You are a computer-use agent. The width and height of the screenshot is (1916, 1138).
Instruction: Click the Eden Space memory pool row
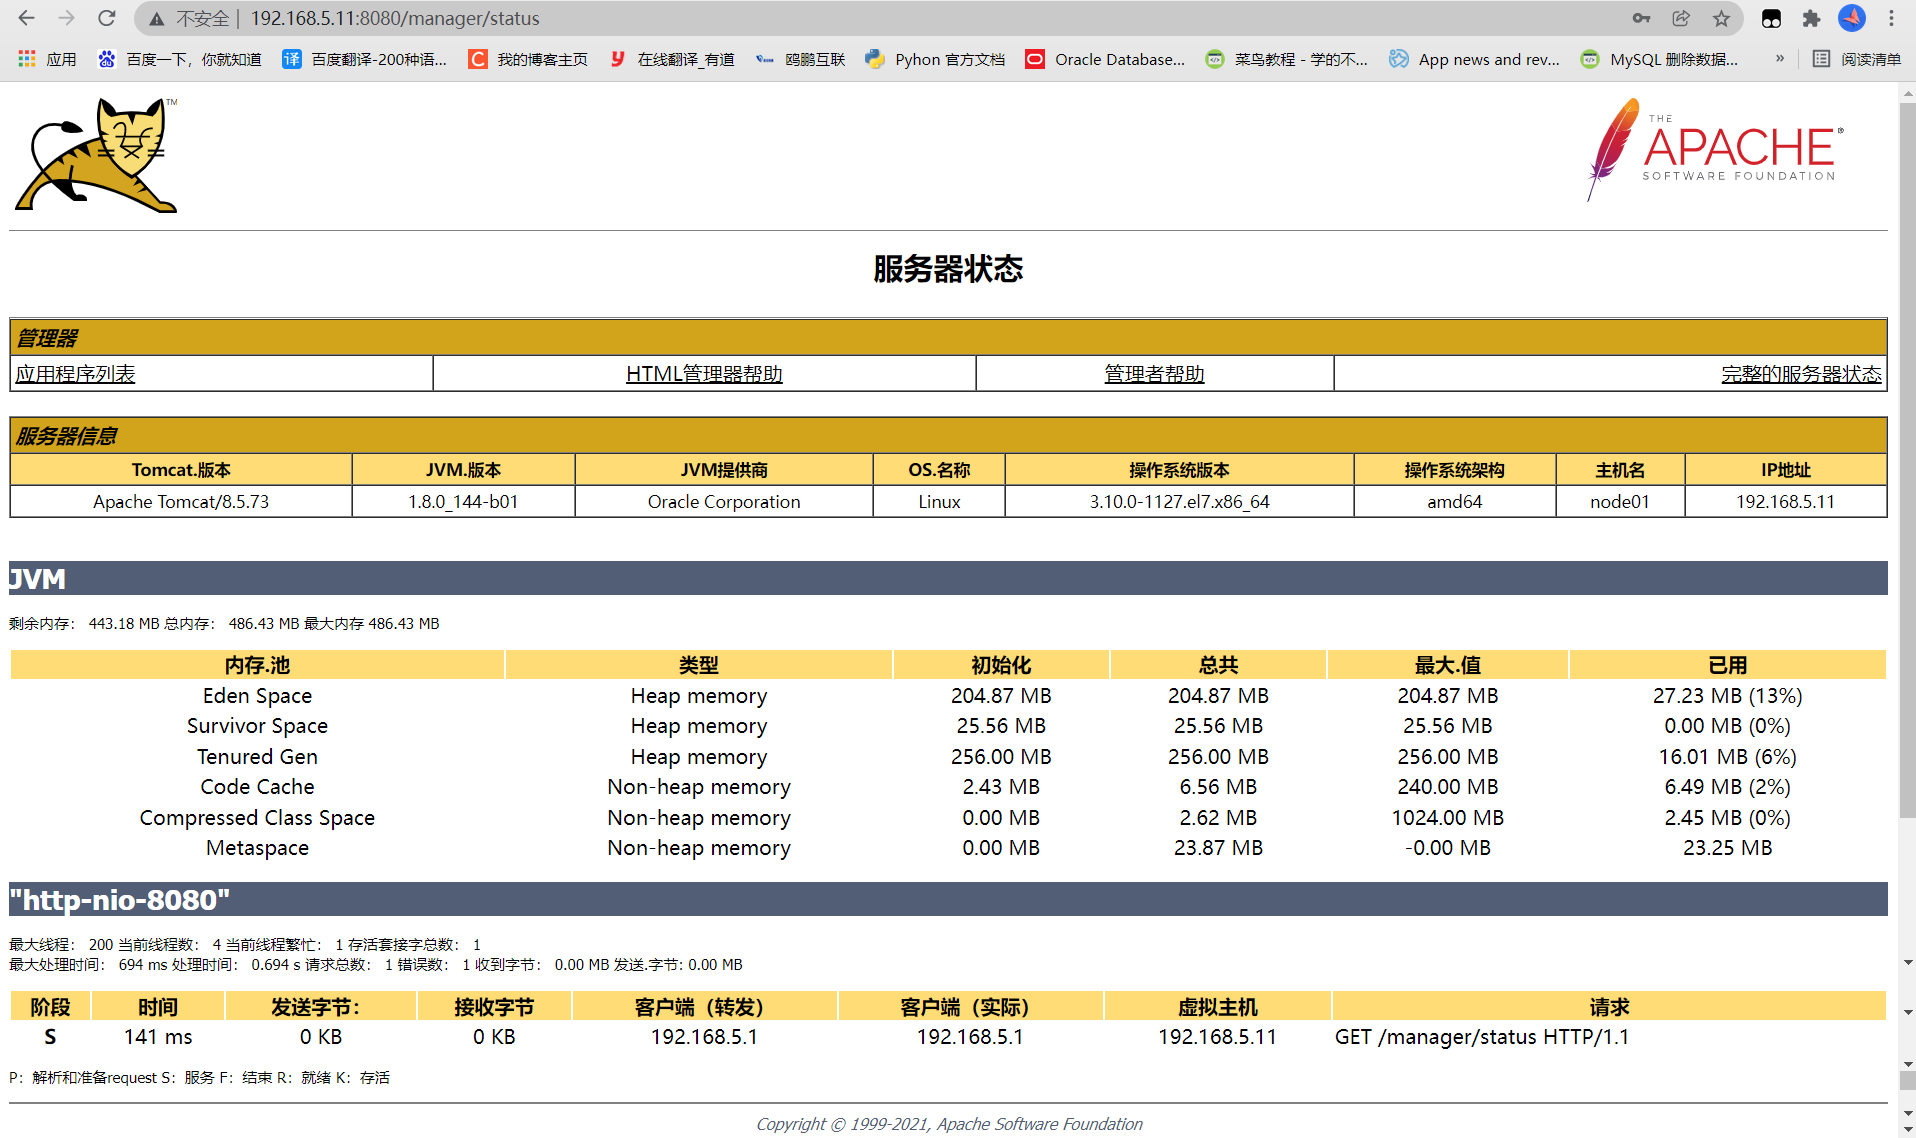(948, 696)
